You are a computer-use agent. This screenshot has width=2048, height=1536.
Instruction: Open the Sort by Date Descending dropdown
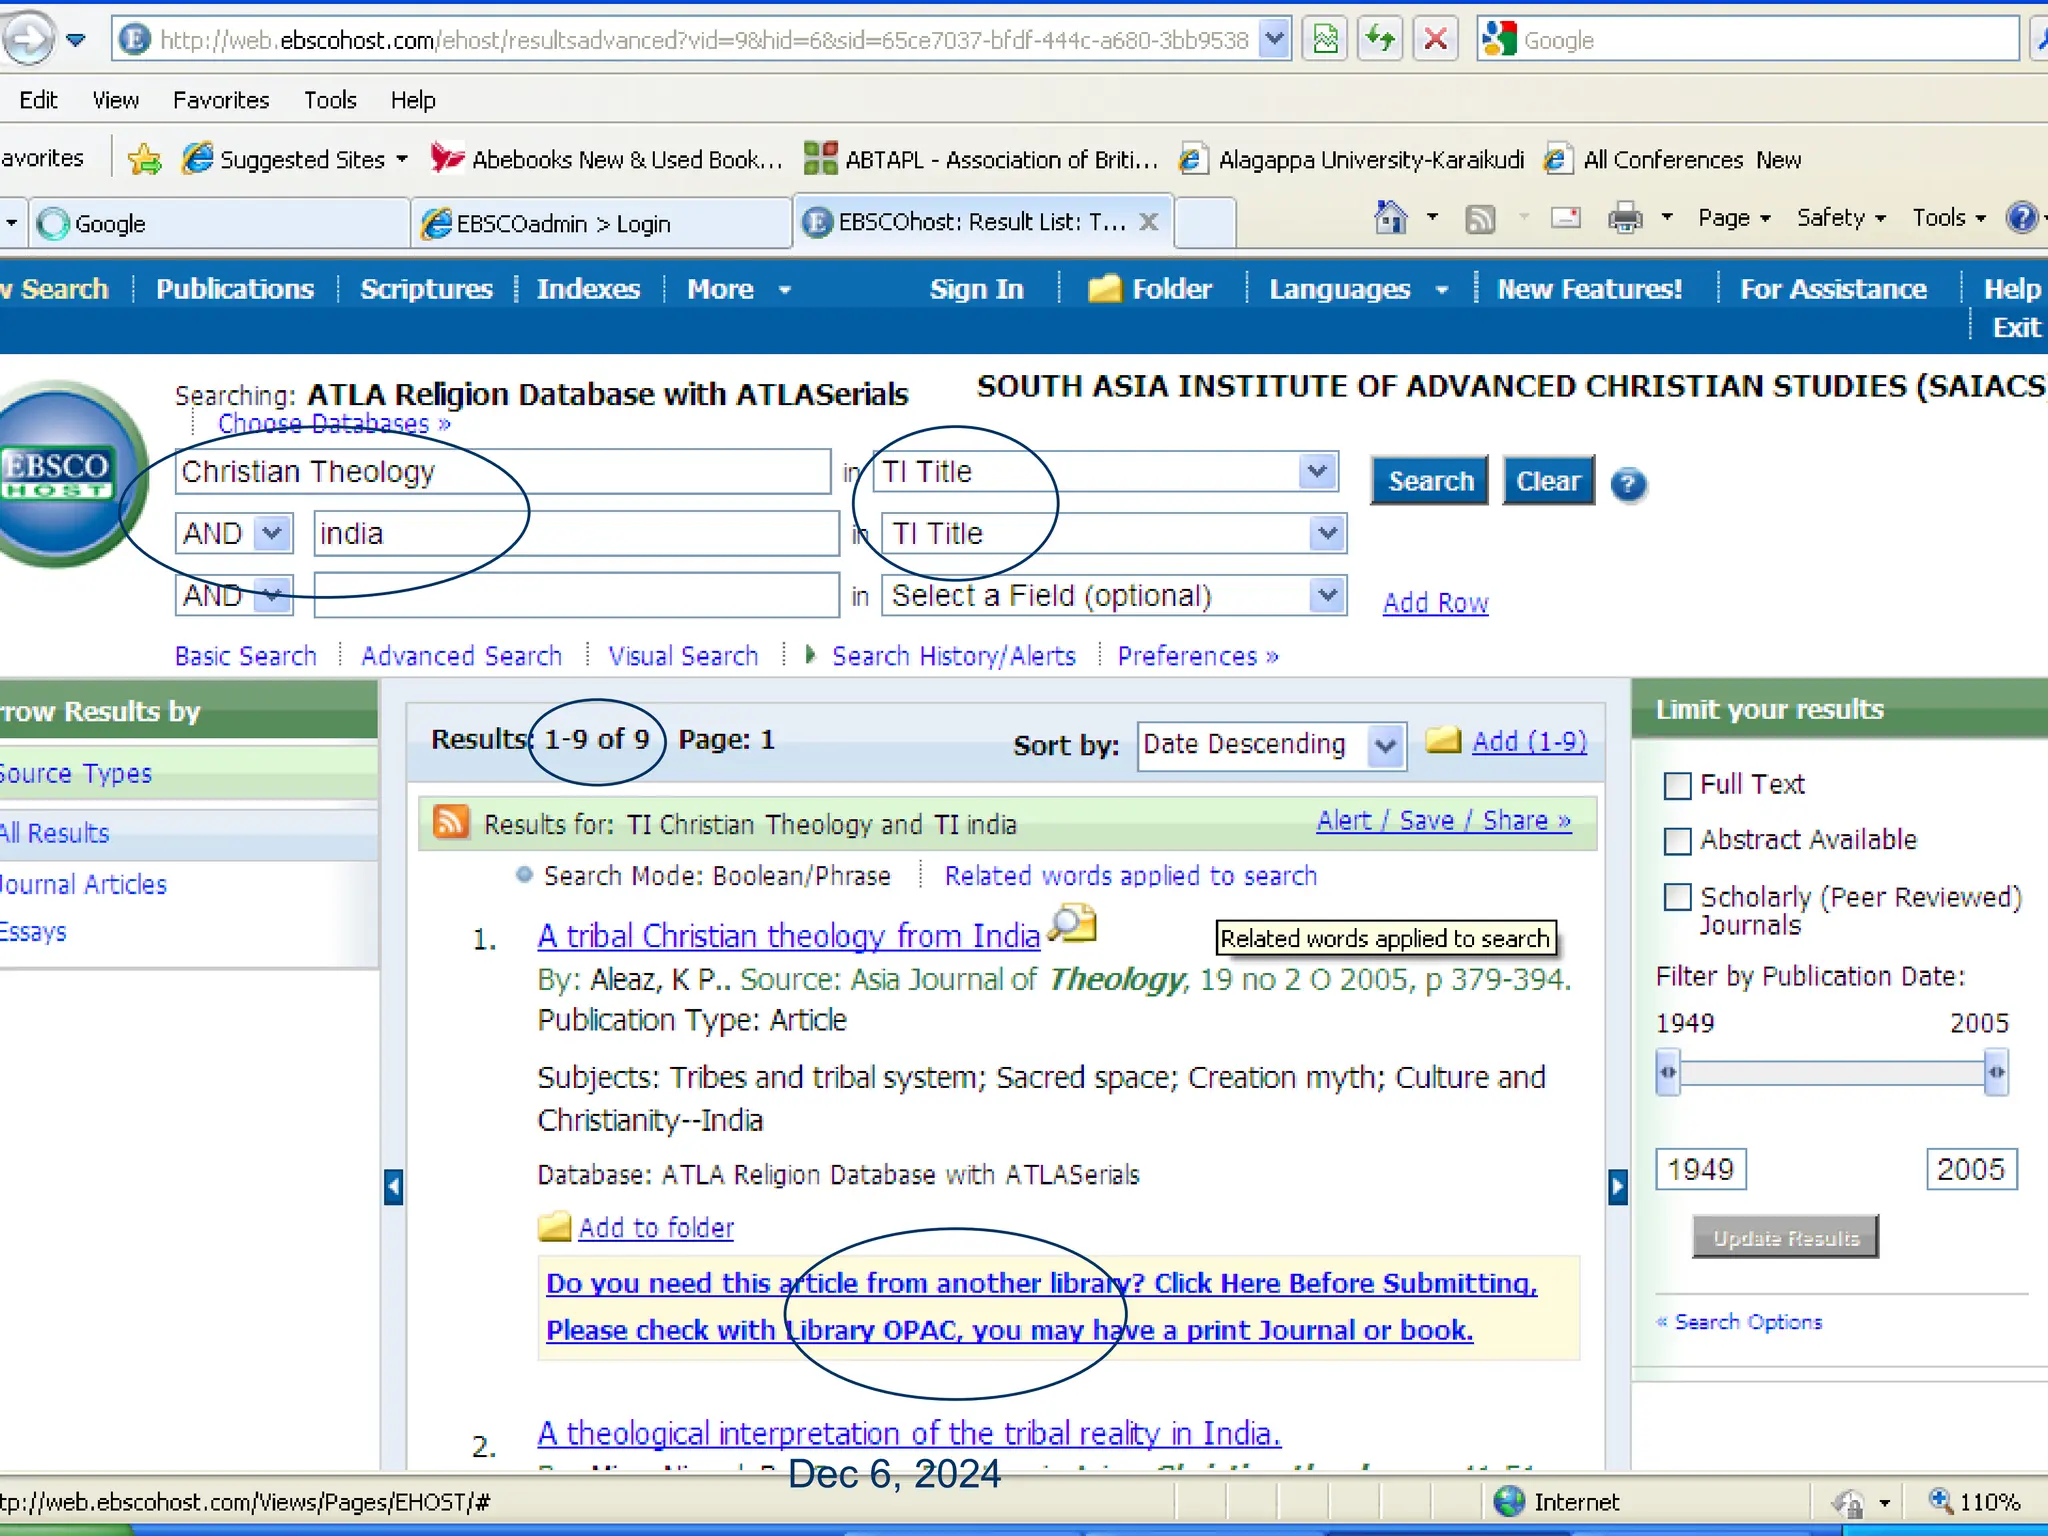click(x=1385, y=745)
